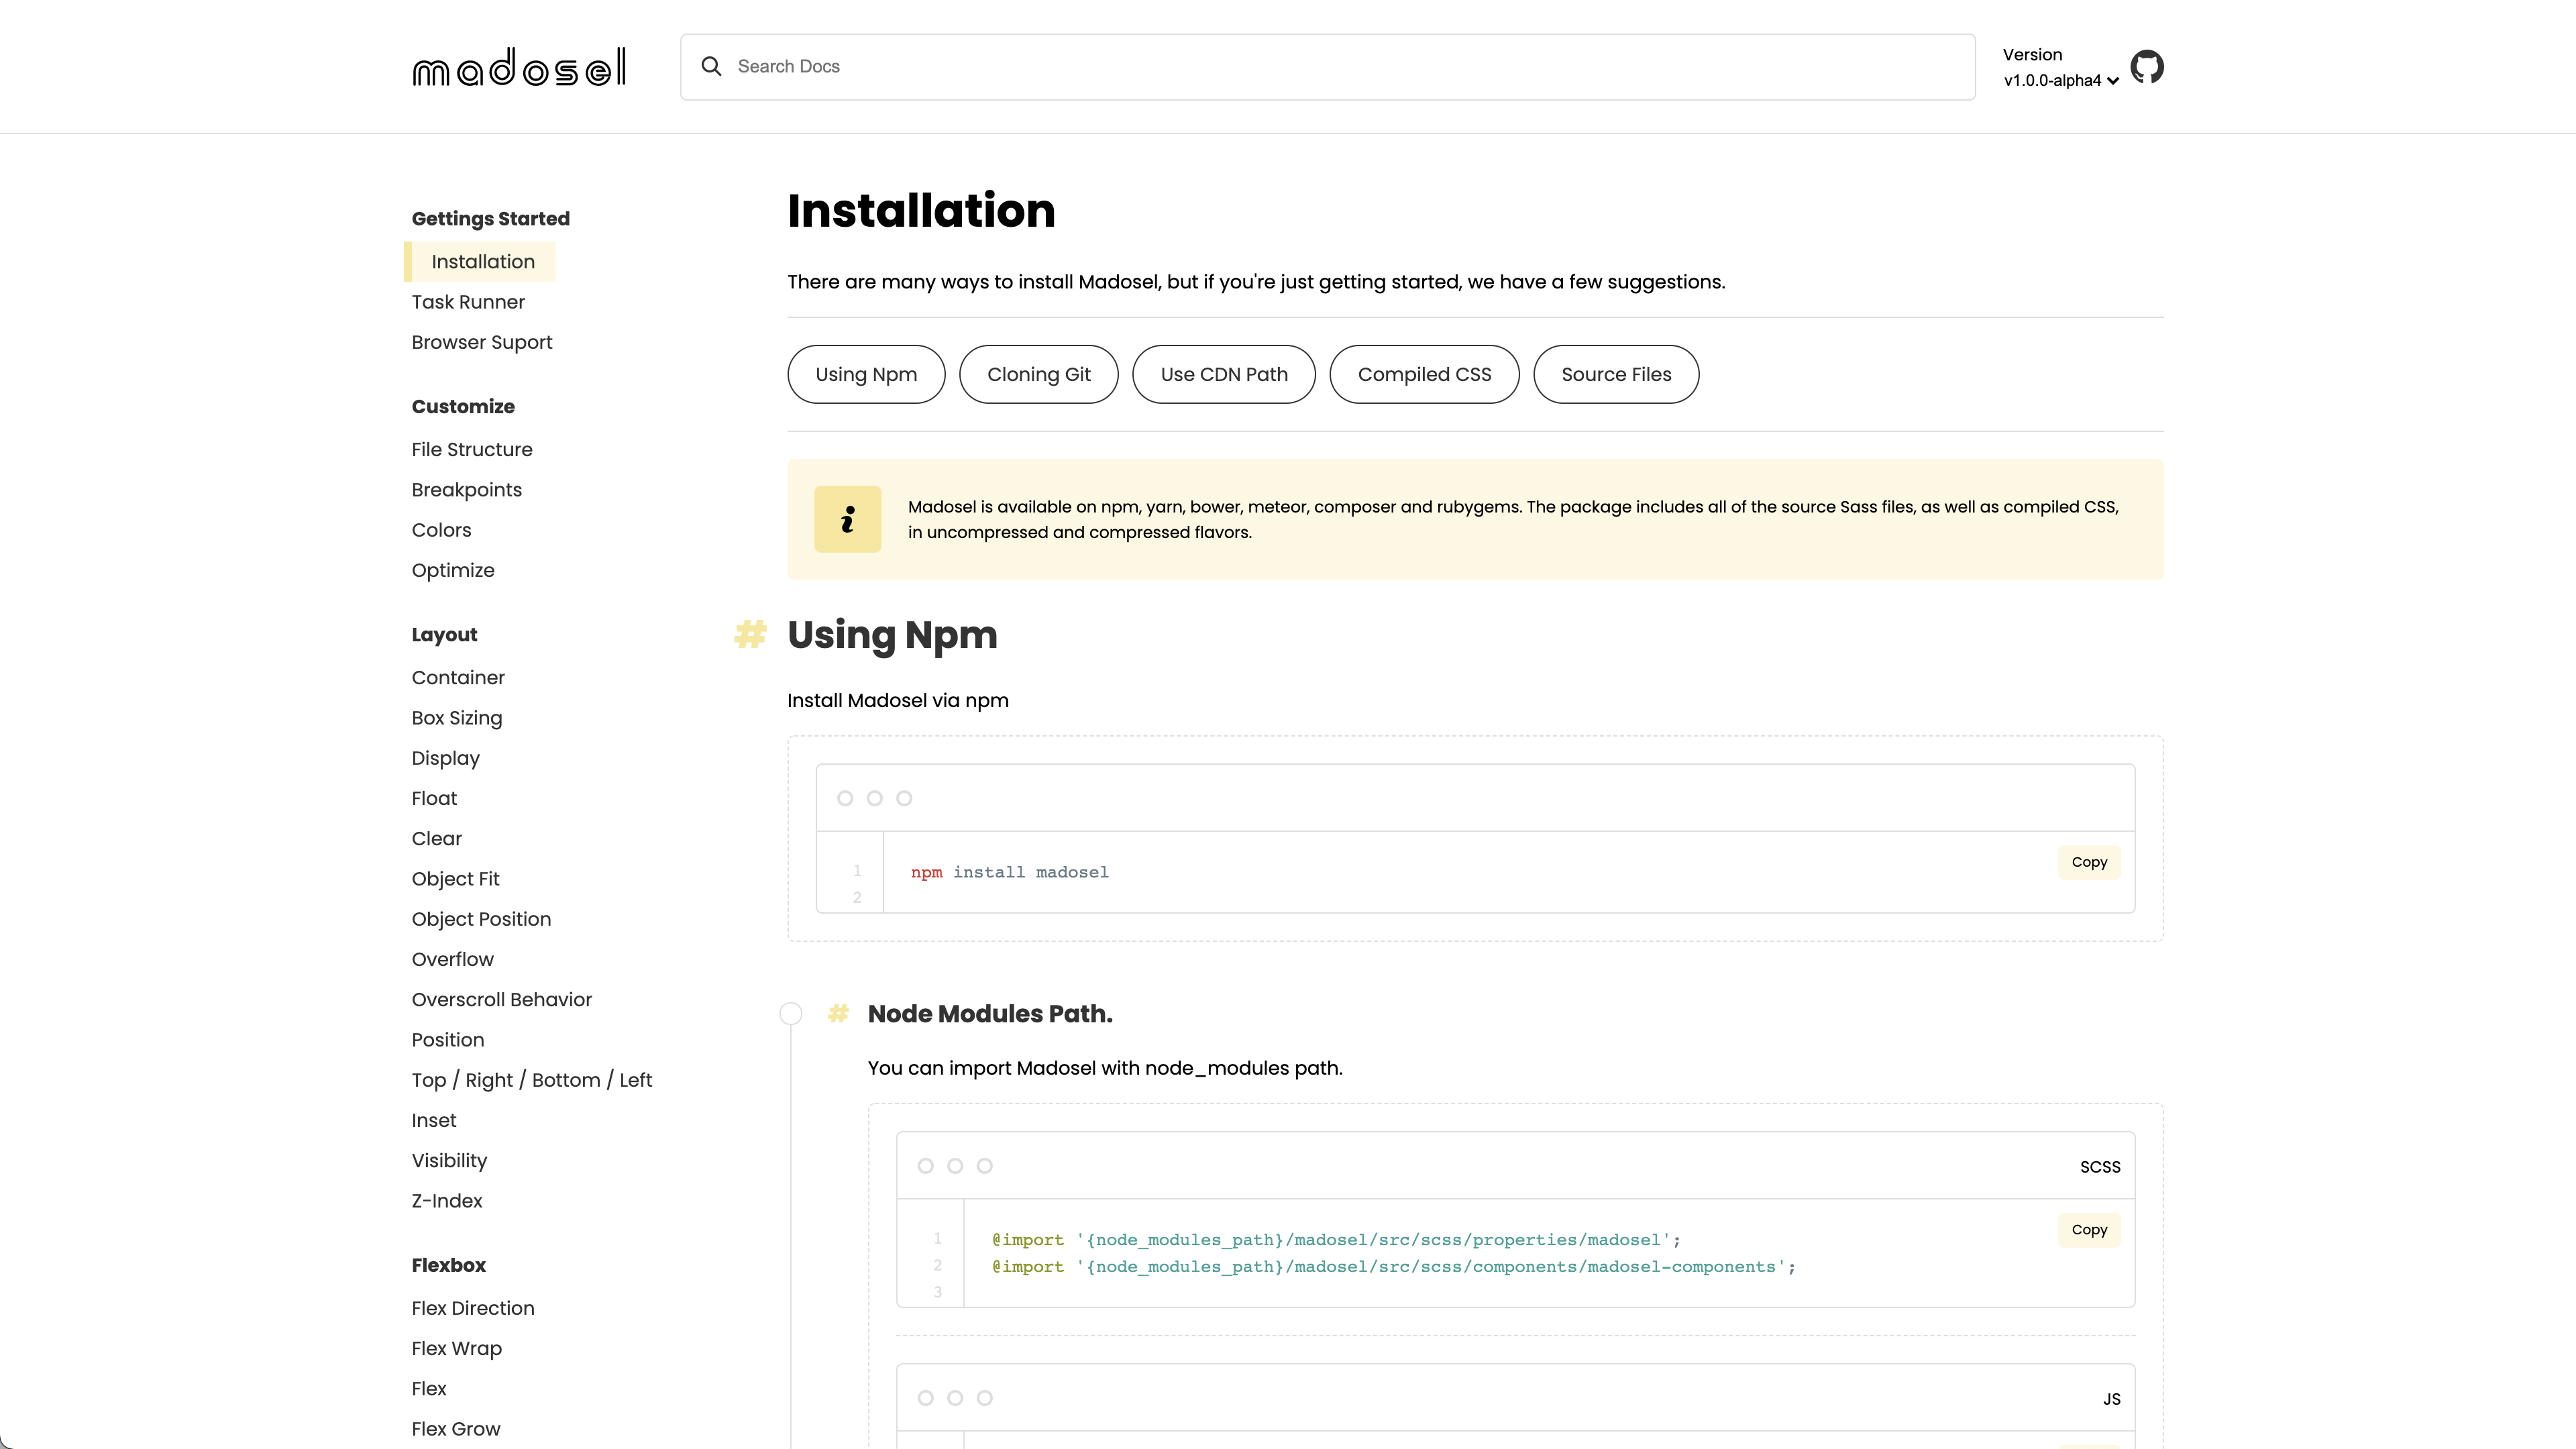Click the madosel logo
2576x1449 pixels.
519,67
